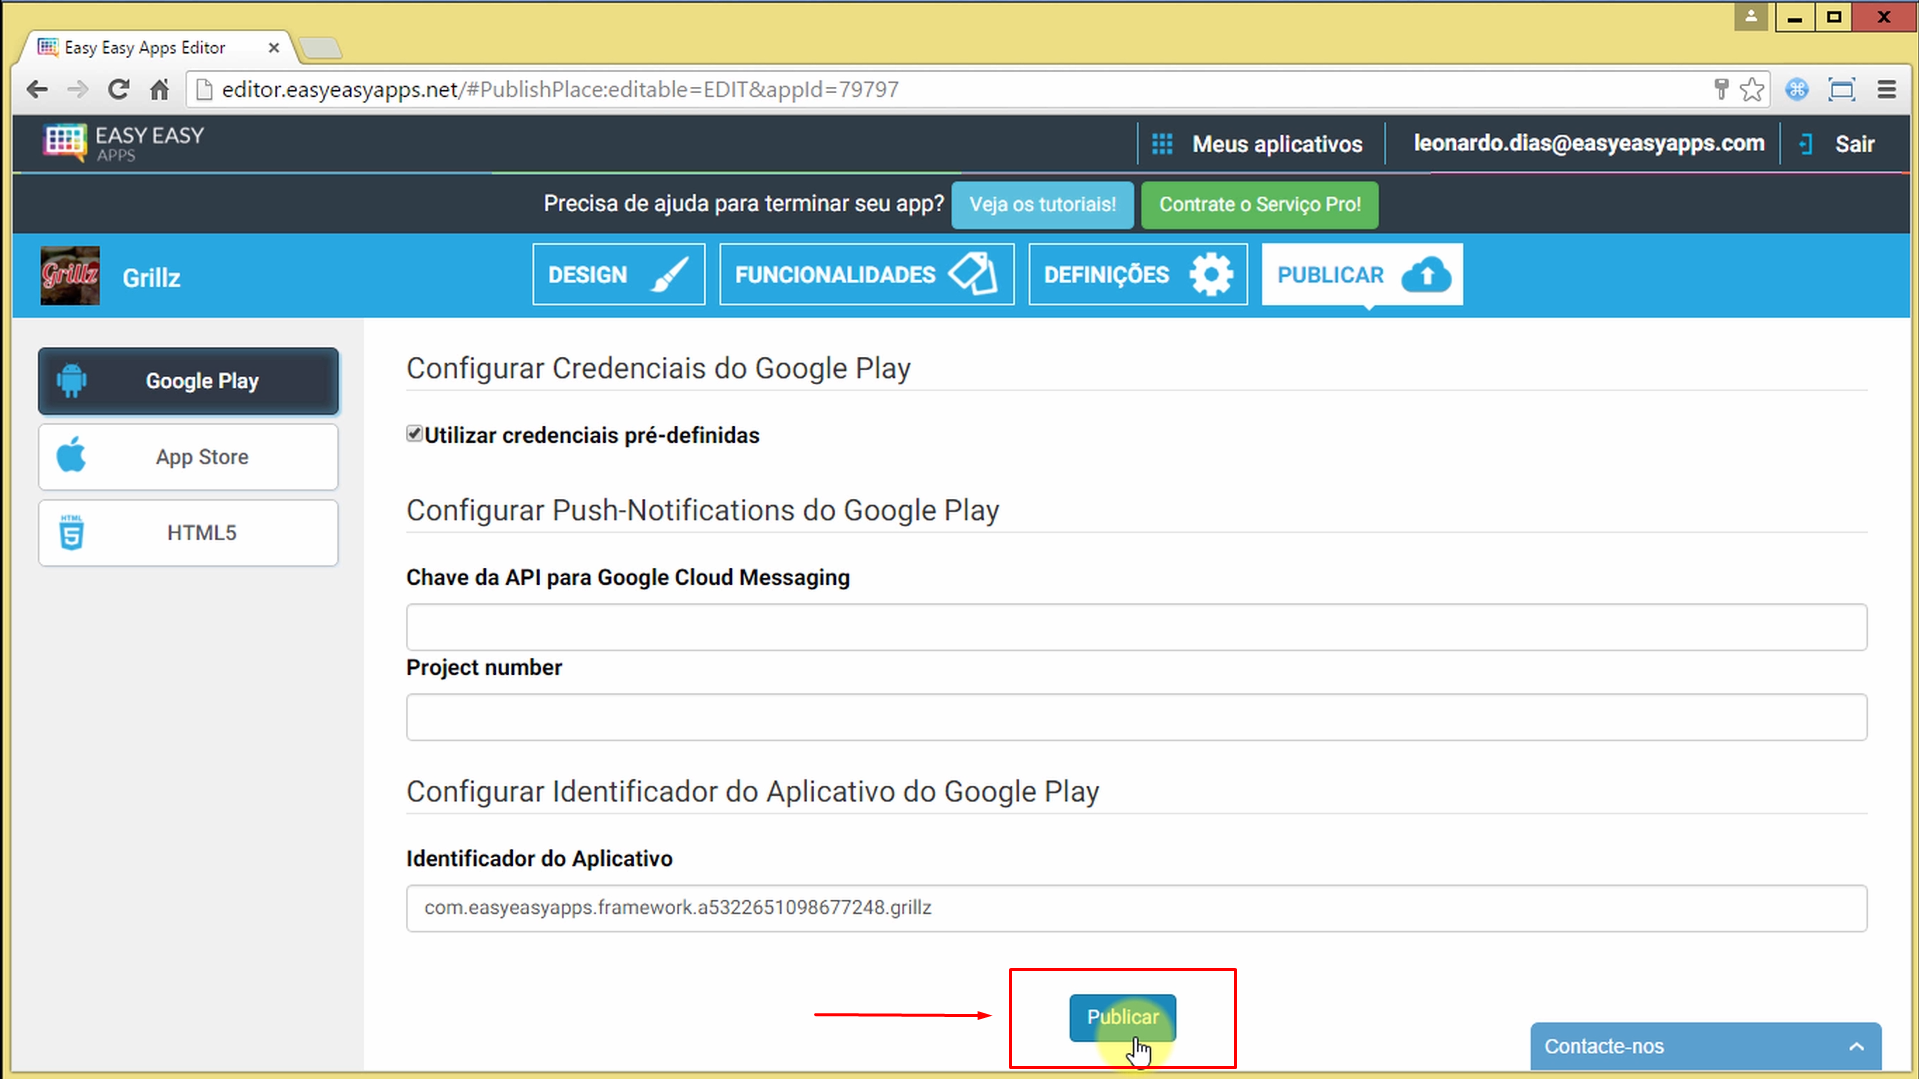This screenshot has width=1919, height=1079.
Task: Open the Chrome menu
Action: point(1886,89)
